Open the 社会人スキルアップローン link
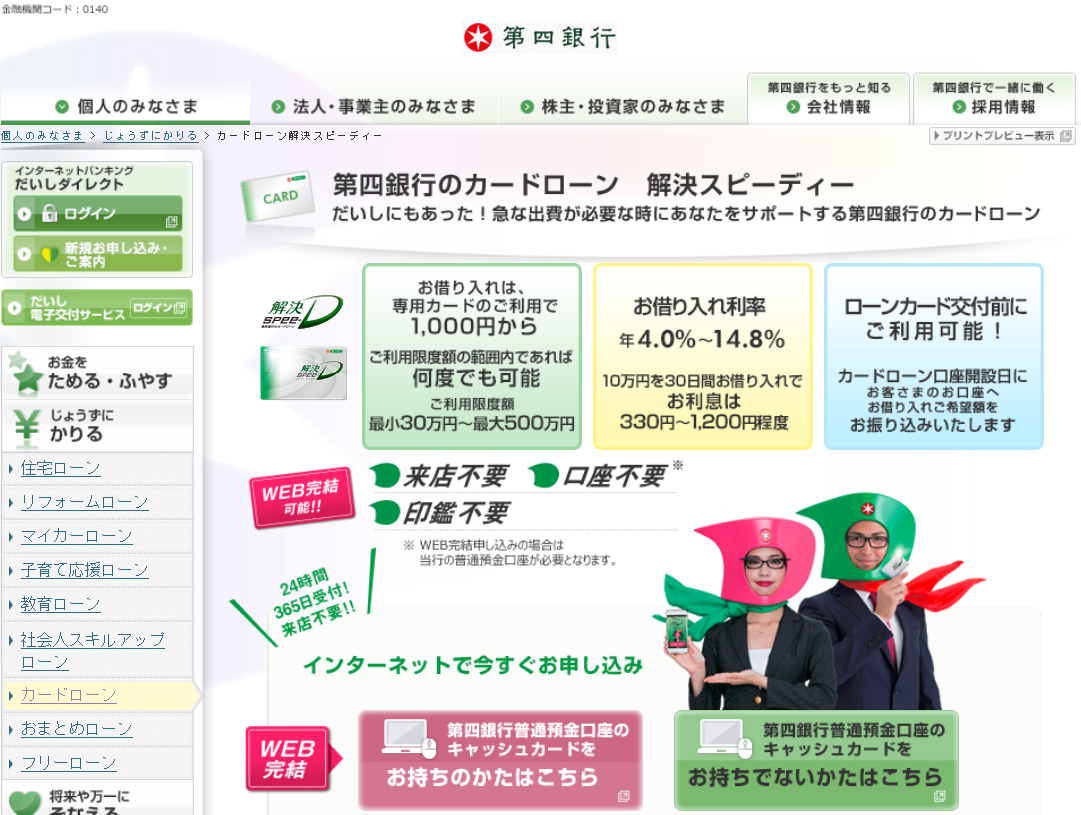 [92, 650]
